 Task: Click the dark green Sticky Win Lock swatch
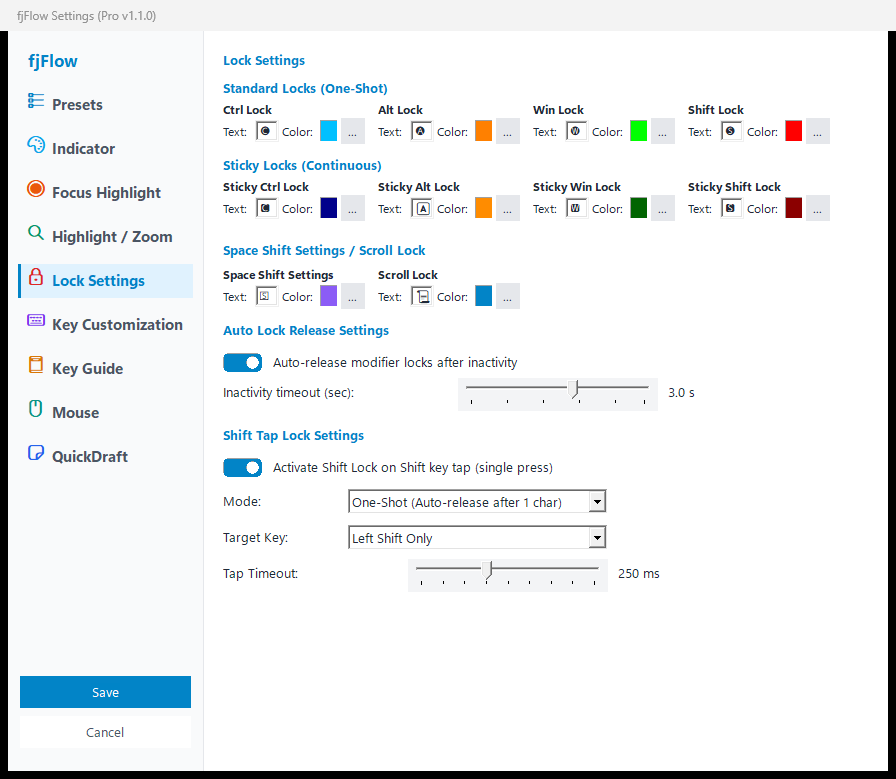tap(638, 208)
